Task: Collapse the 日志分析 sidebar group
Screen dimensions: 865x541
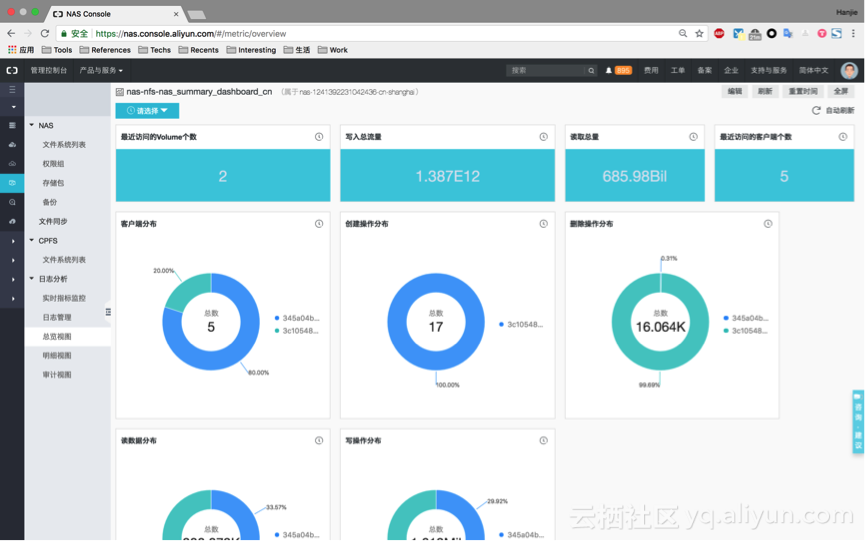Action: [31, 278]
